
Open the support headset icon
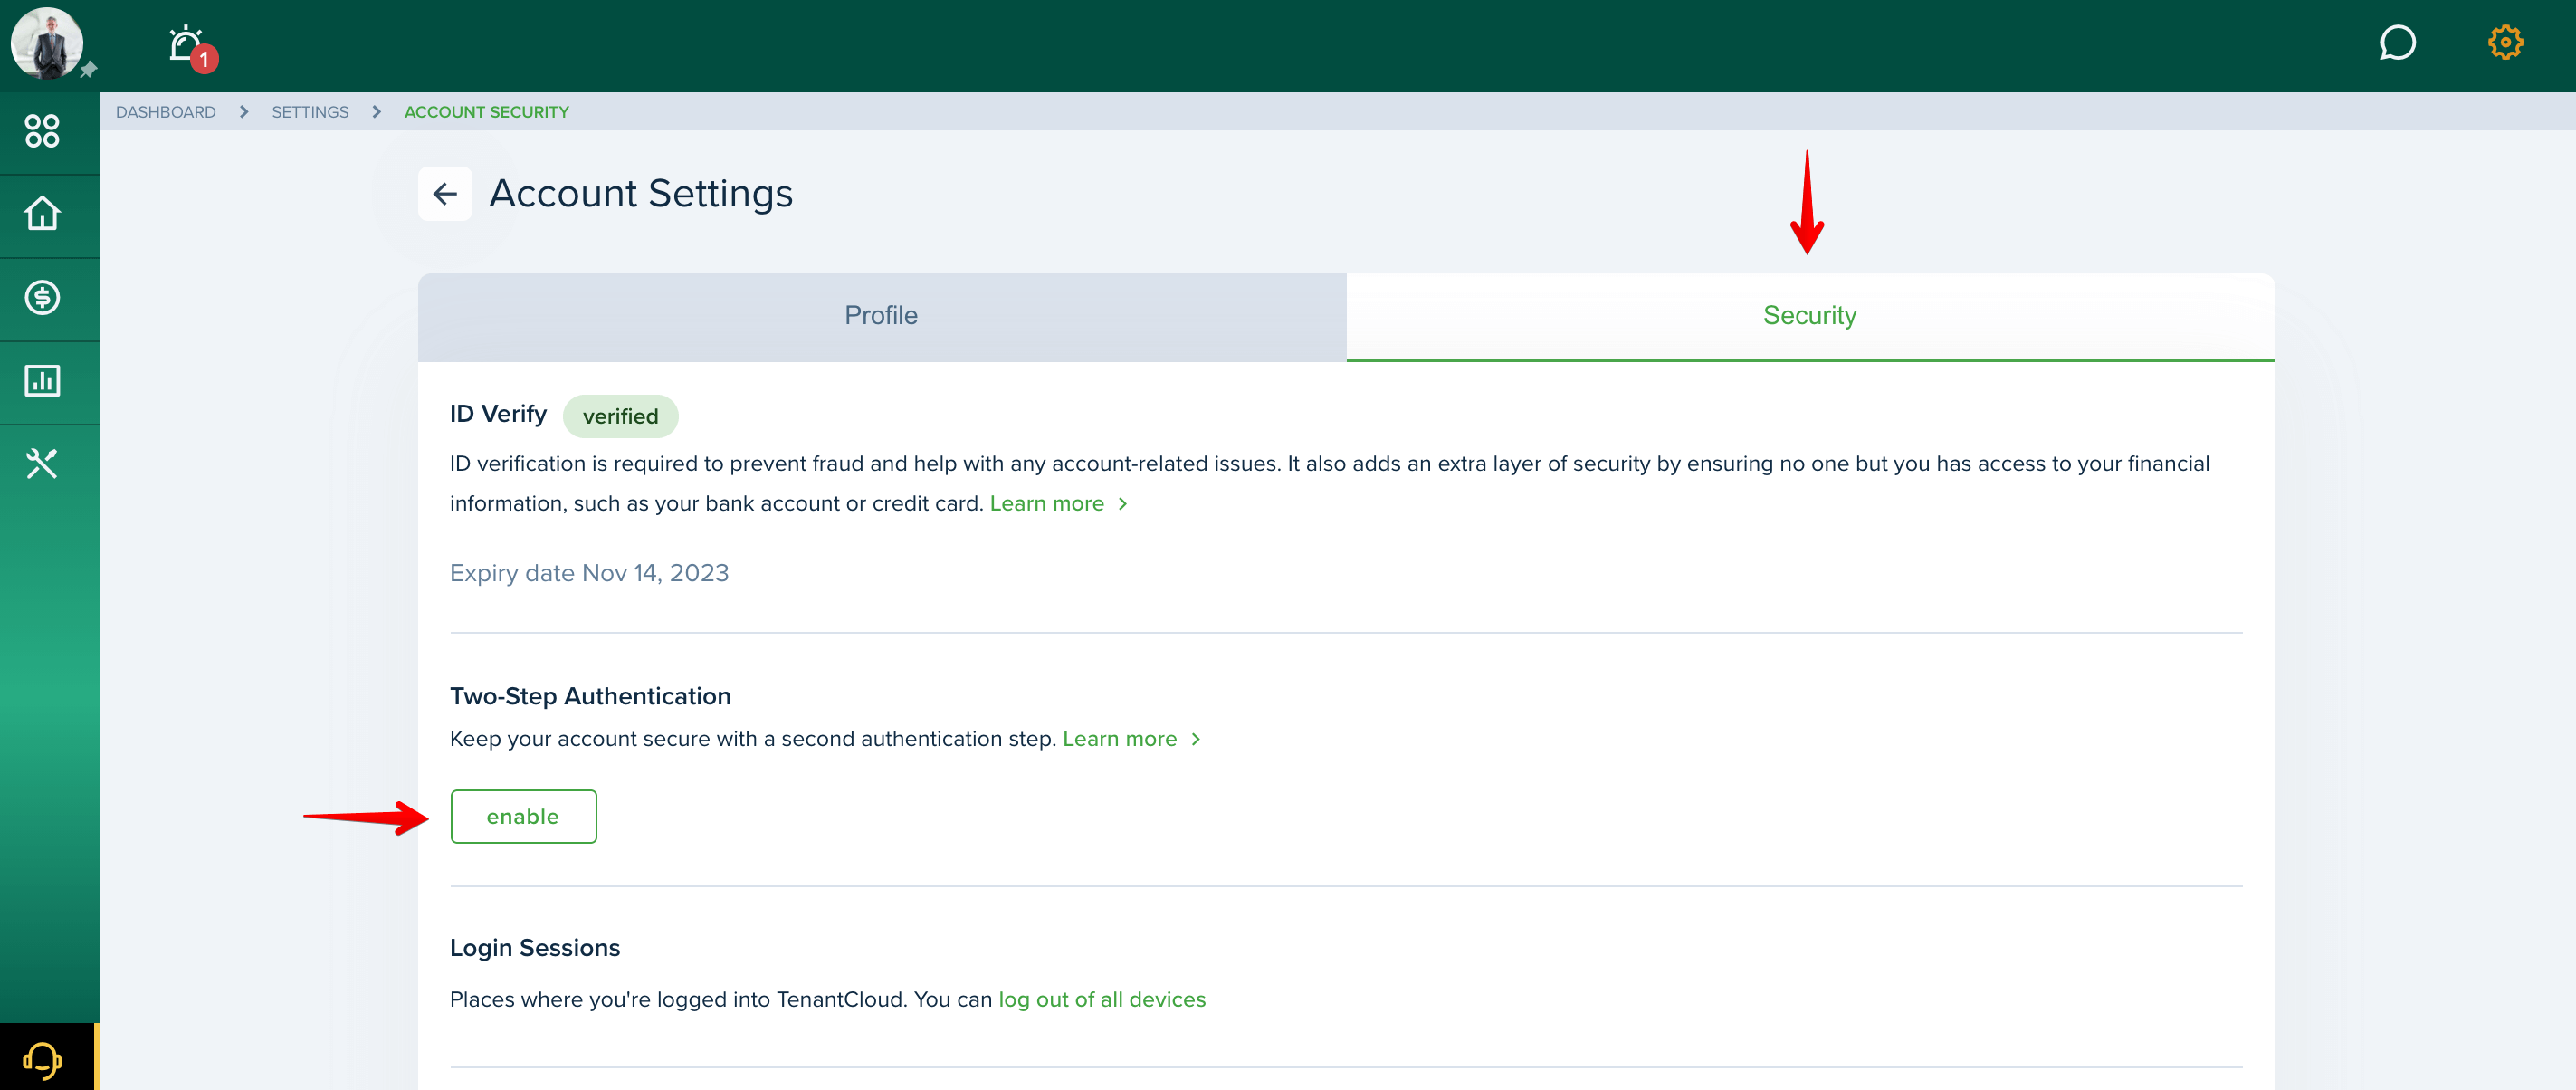point(42,1059)
